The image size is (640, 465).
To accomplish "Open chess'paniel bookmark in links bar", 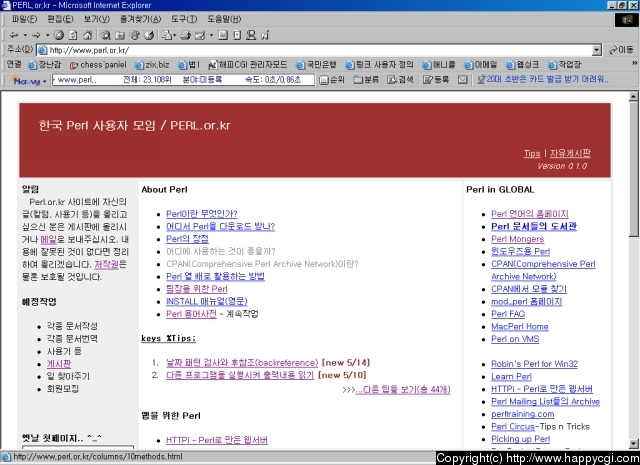I will (x=98, y=65).
